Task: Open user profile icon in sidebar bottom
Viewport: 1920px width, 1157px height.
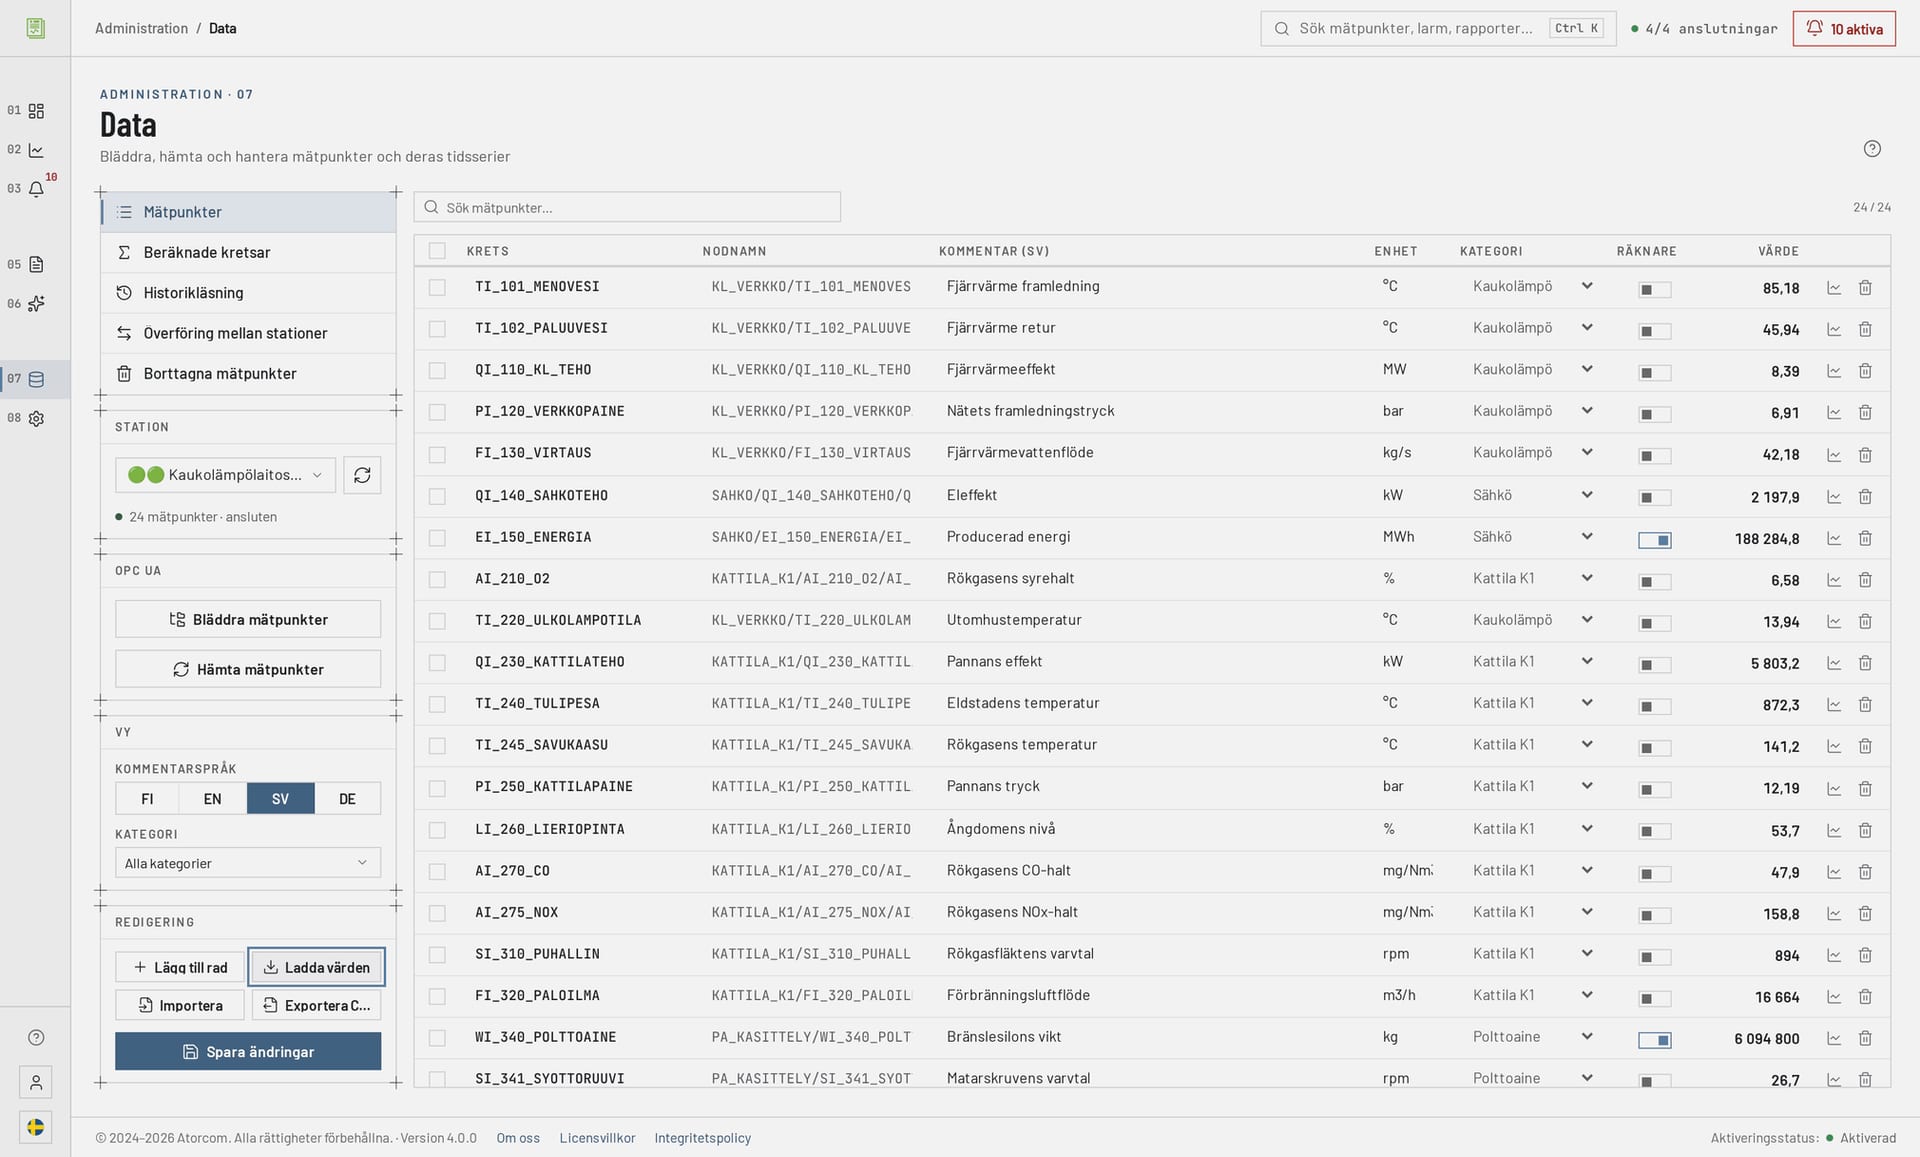Action: (36, 1082)
